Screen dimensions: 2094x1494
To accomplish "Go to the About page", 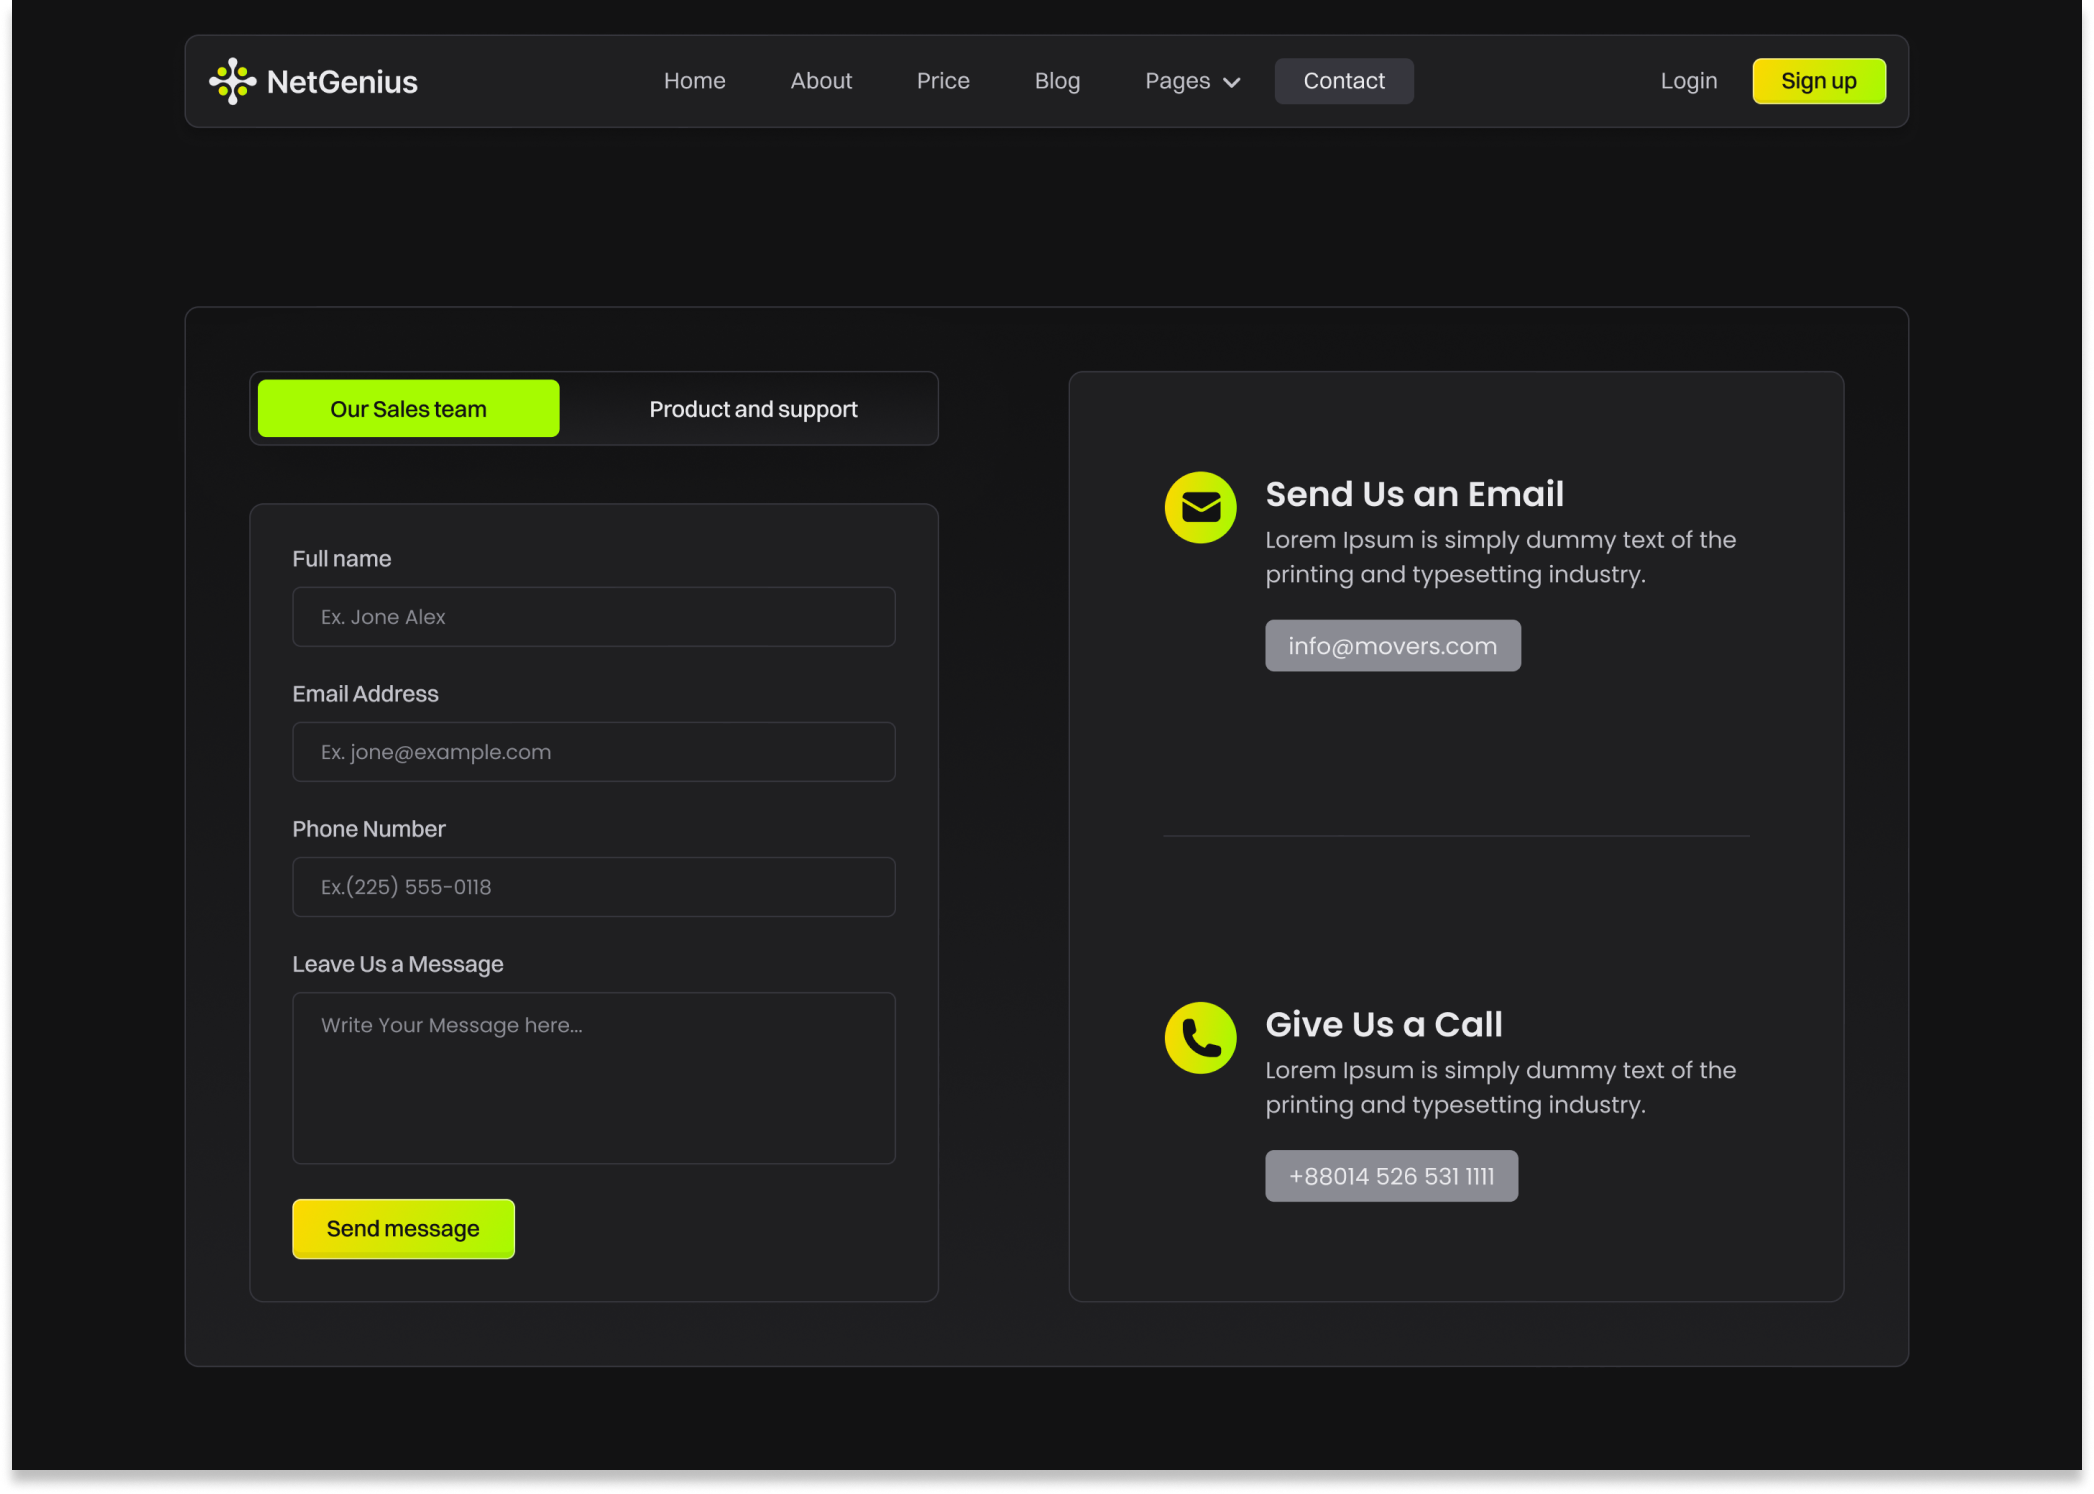I will pos(821,81).
